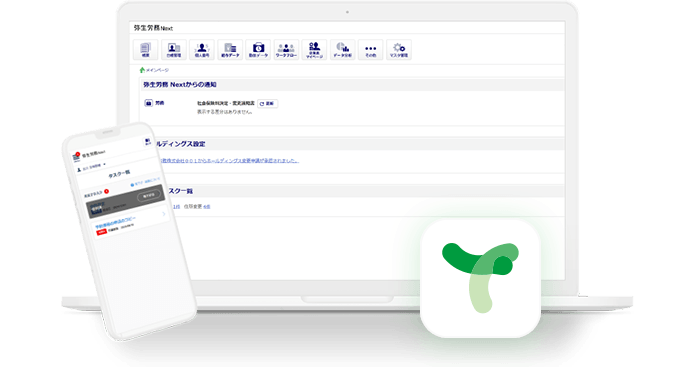This screenshot has height=367, width=693.
Task: Click the green home arrow icon
Action: point(142,70)
